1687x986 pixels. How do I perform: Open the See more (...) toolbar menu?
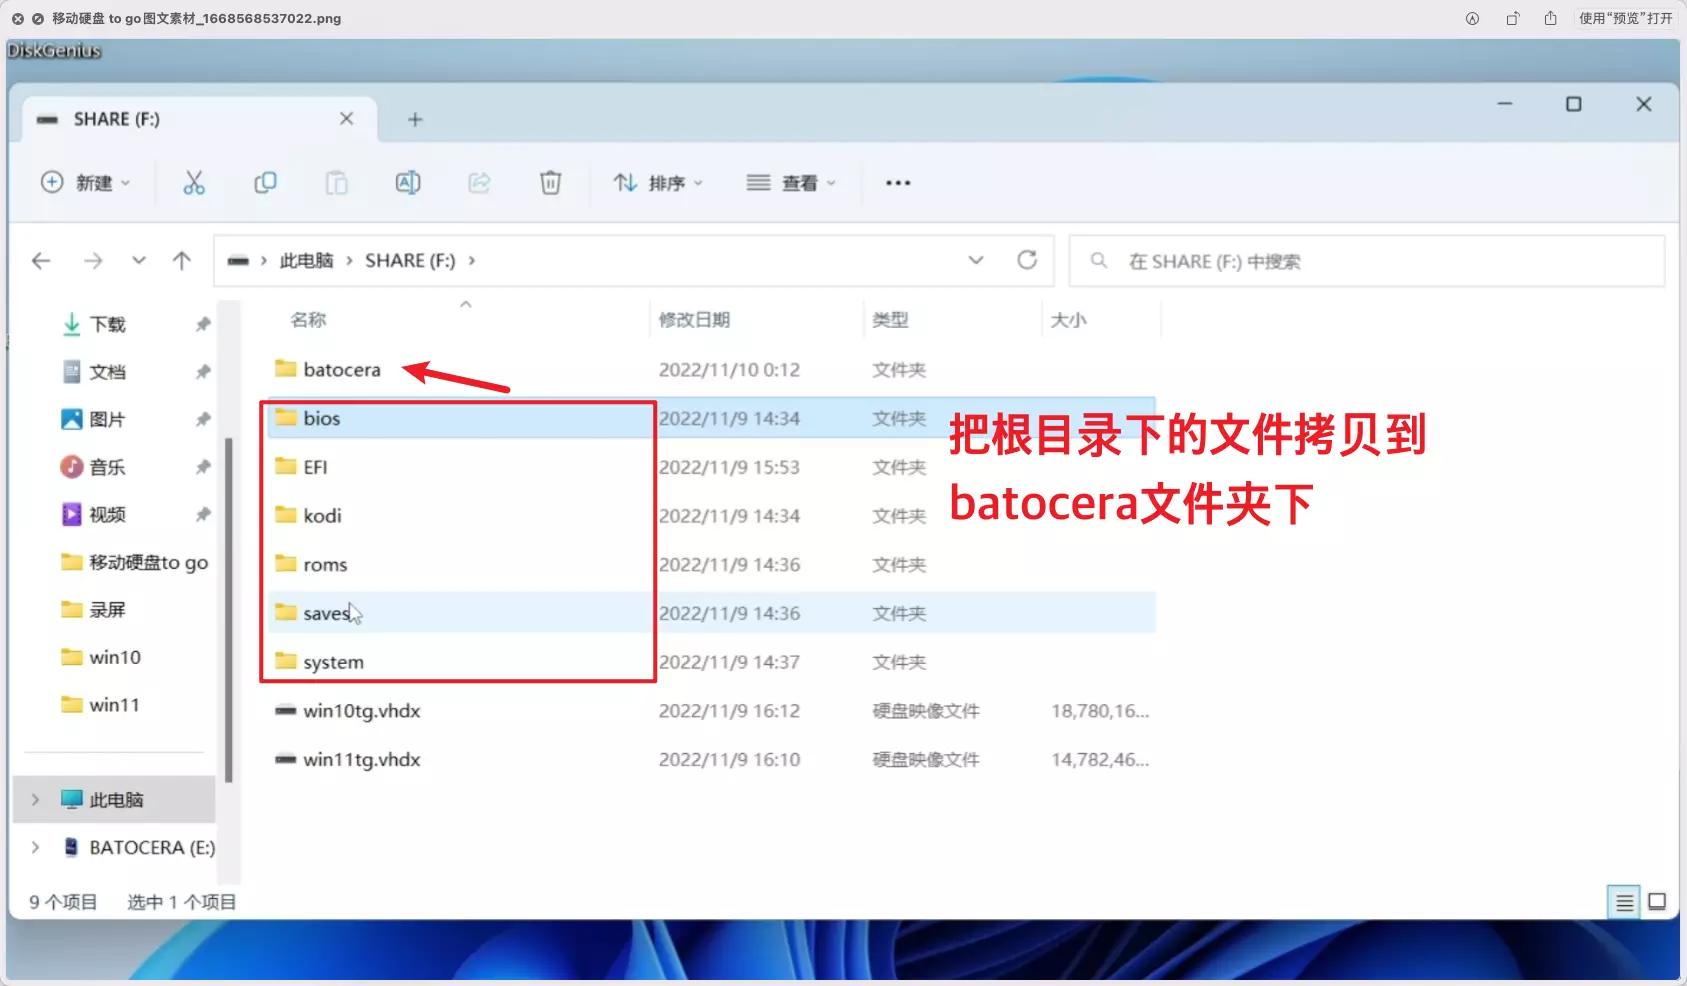point(897,182)
